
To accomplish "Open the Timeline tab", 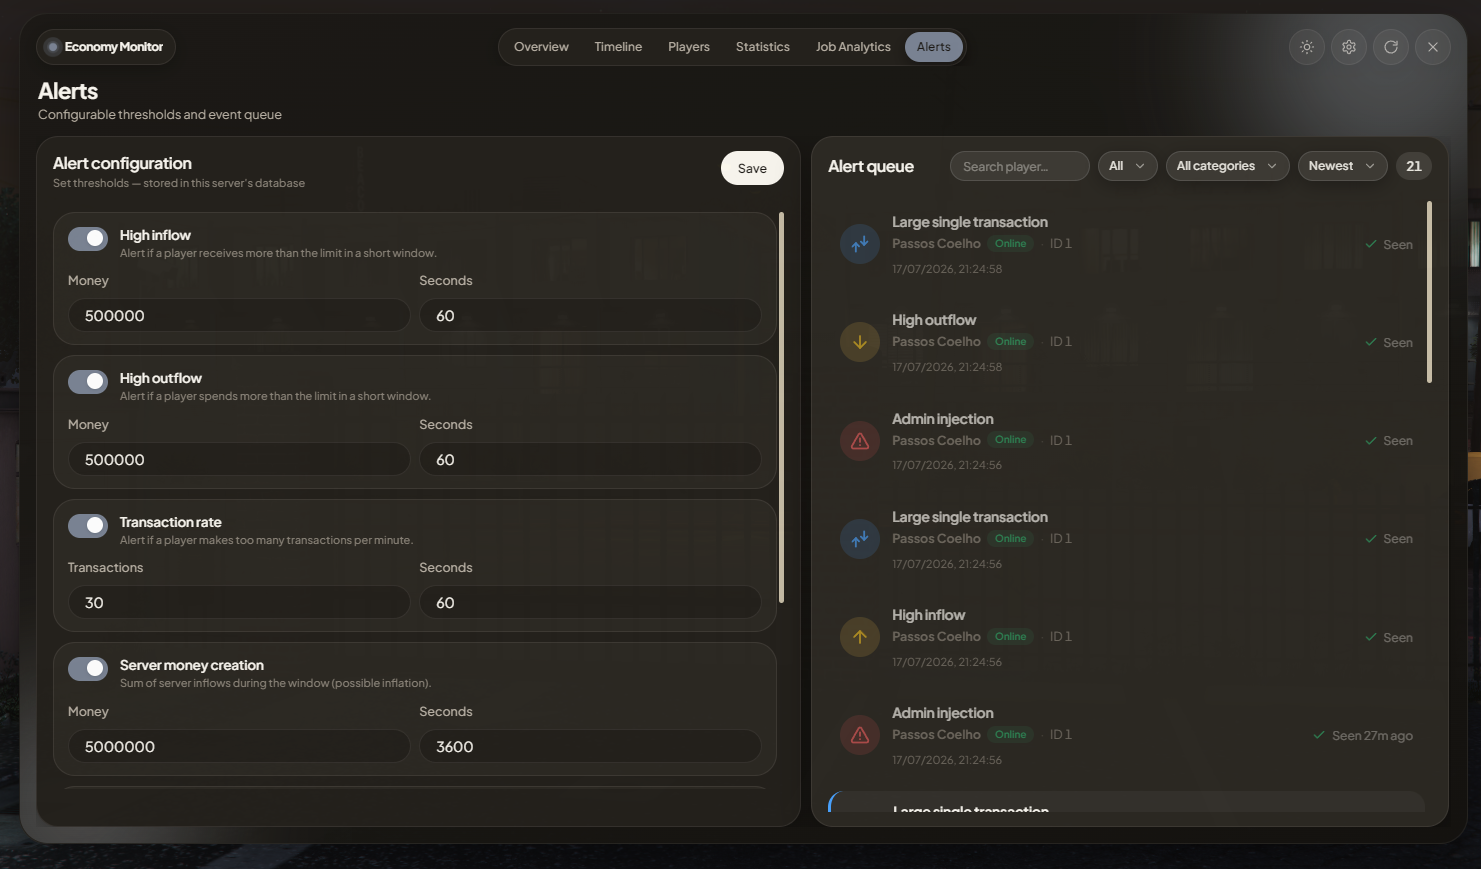I will (x=618, y=47).
